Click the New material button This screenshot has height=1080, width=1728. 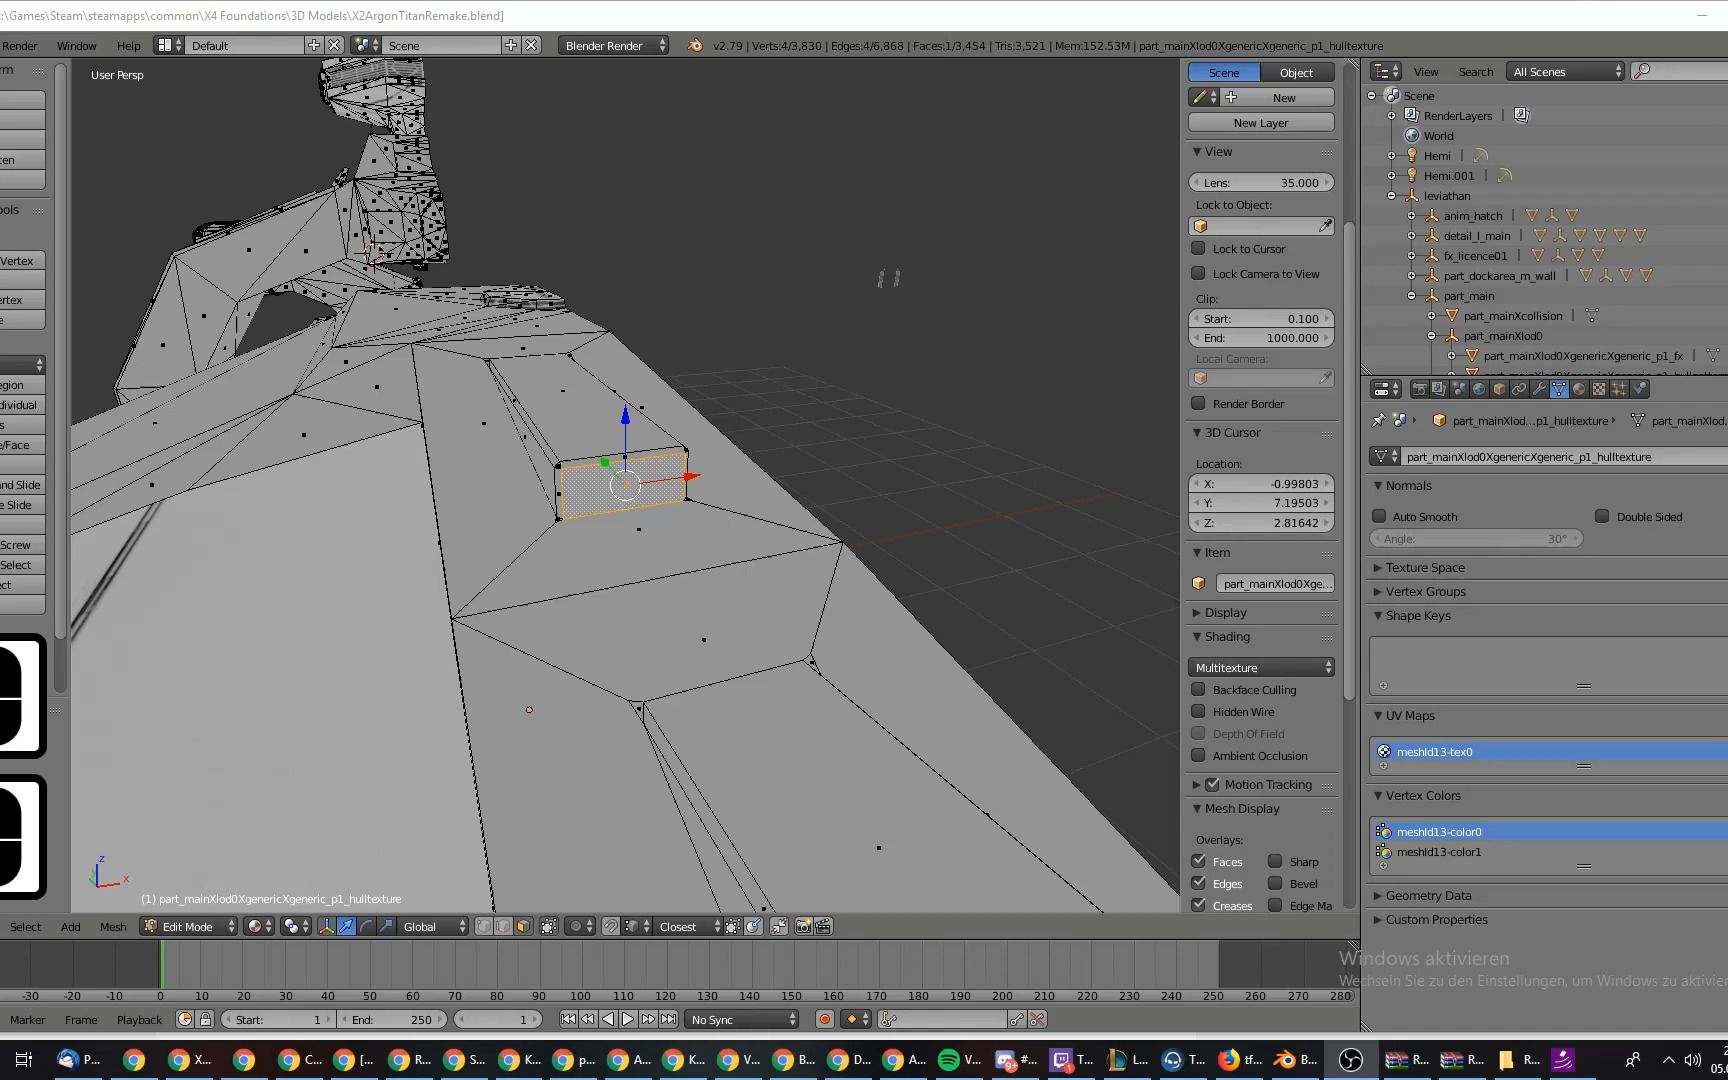(1284, 96)
